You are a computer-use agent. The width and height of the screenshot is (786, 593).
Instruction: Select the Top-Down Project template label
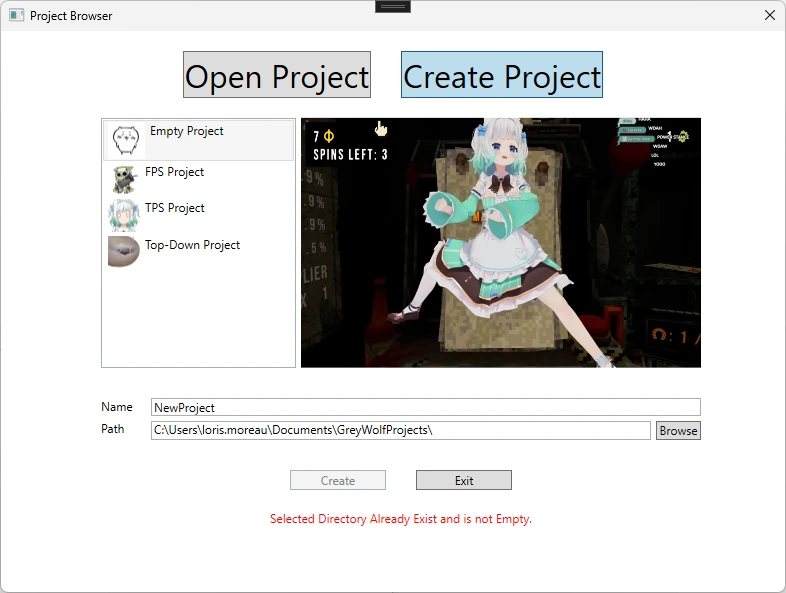coord(193,245)
